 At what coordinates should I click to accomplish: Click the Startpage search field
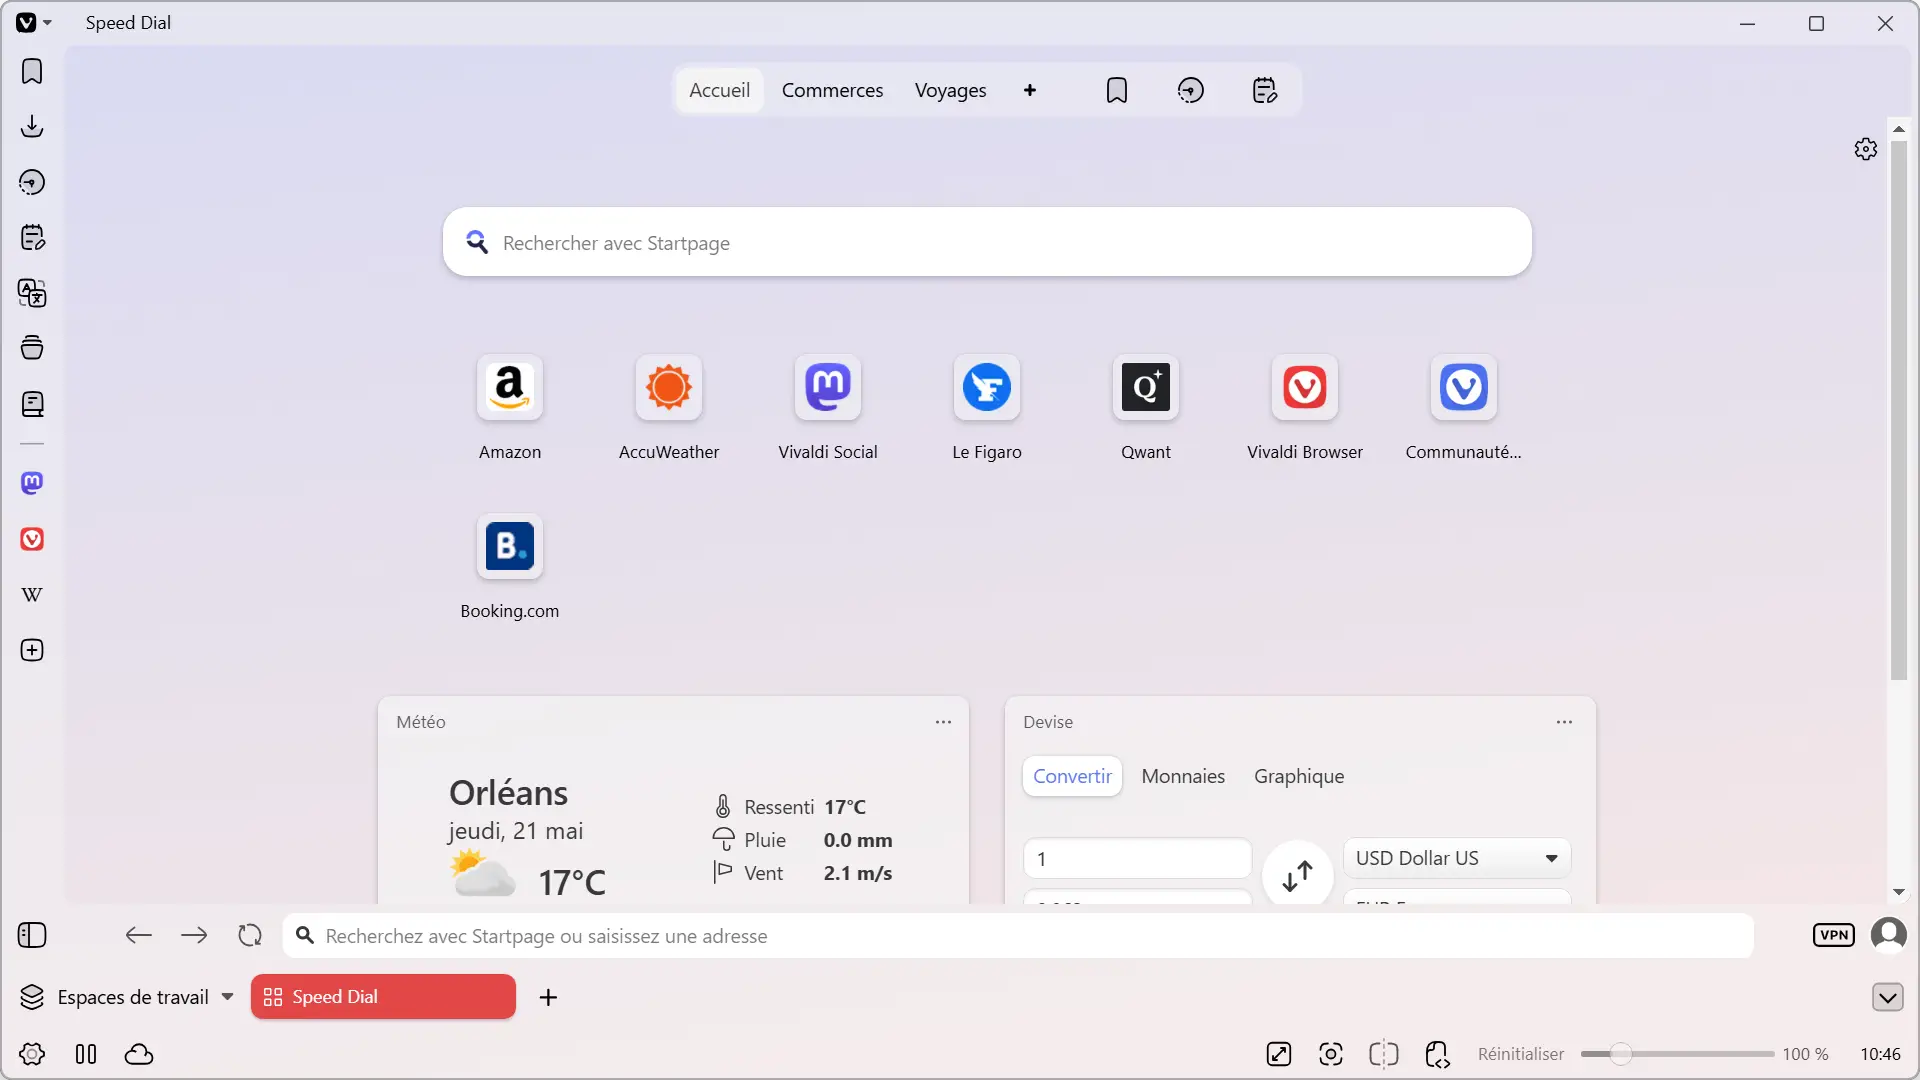pos(987,242)
